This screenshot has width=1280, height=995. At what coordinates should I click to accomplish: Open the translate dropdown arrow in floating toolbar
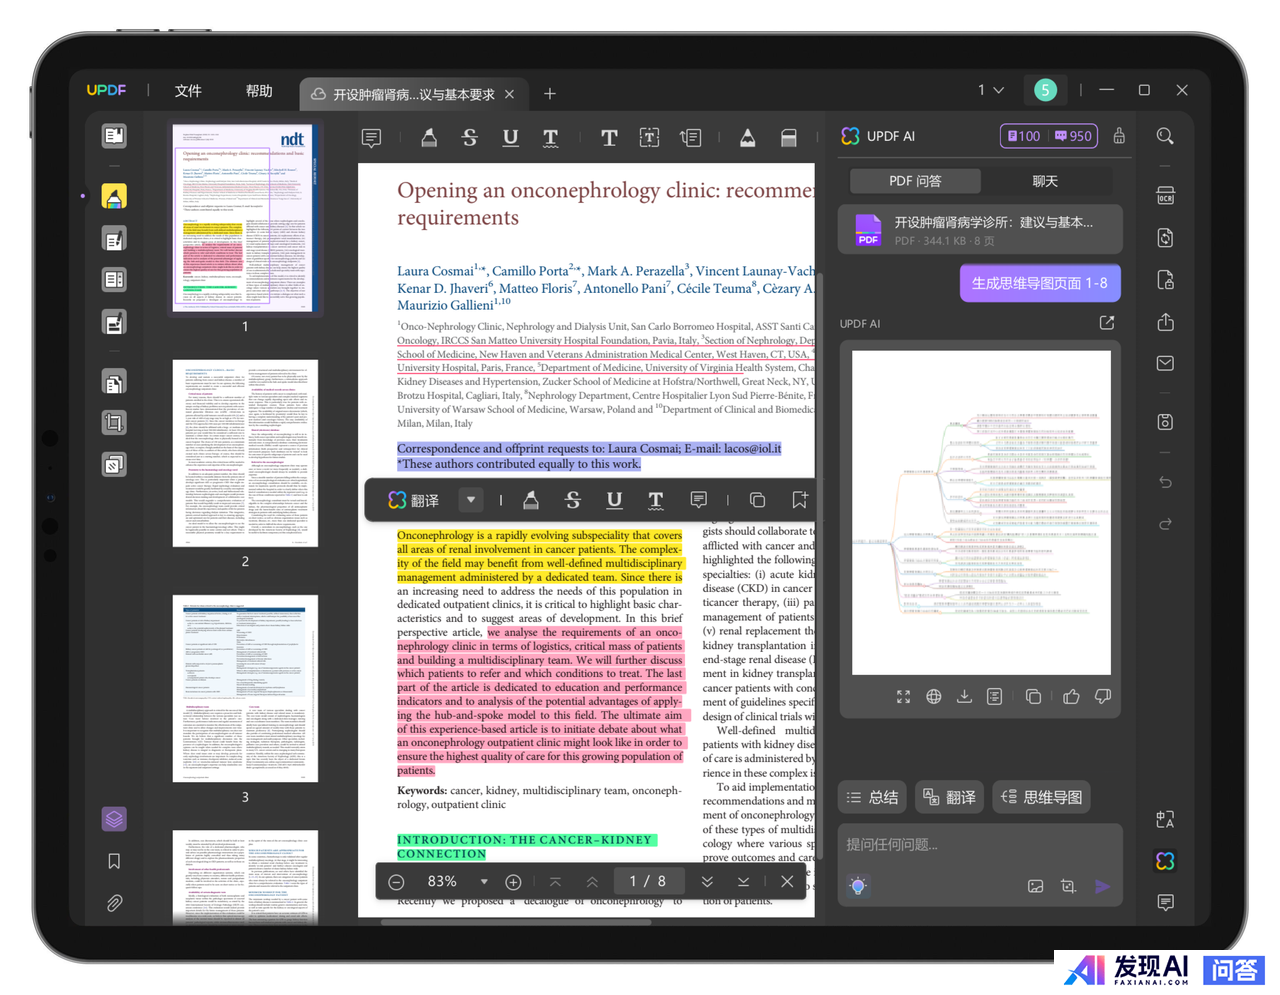tap(470, 500)
